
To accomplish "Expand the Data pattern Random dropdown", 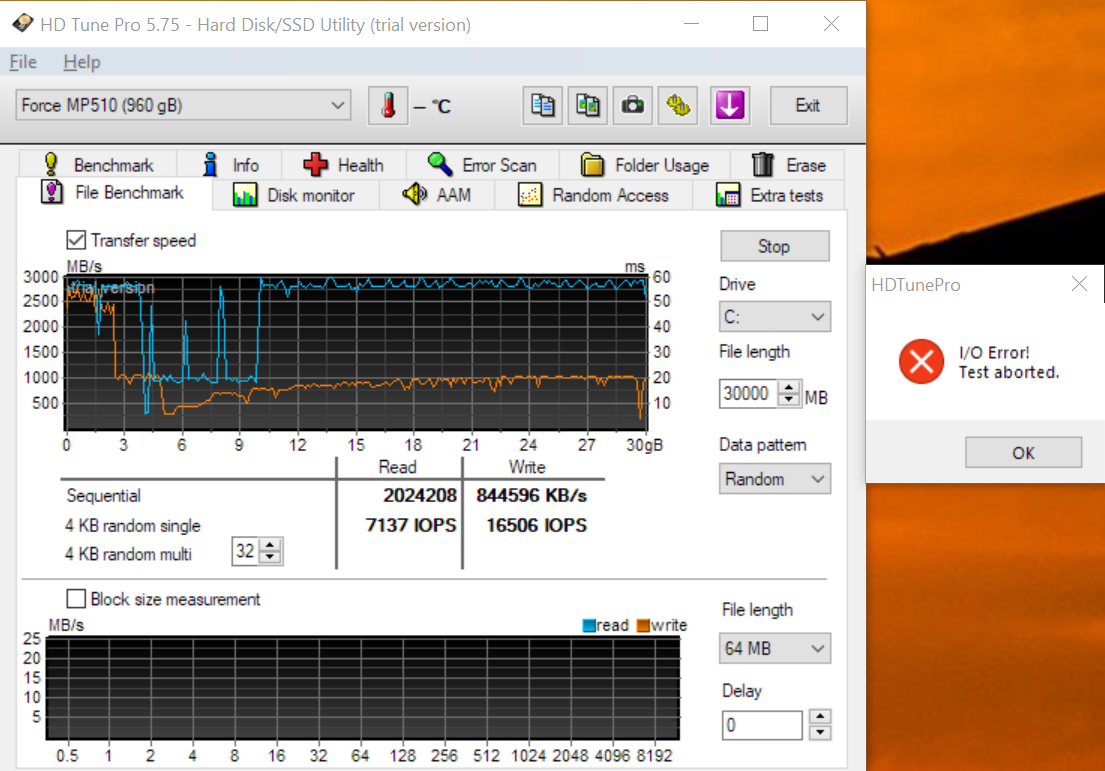I will [774, 479].
